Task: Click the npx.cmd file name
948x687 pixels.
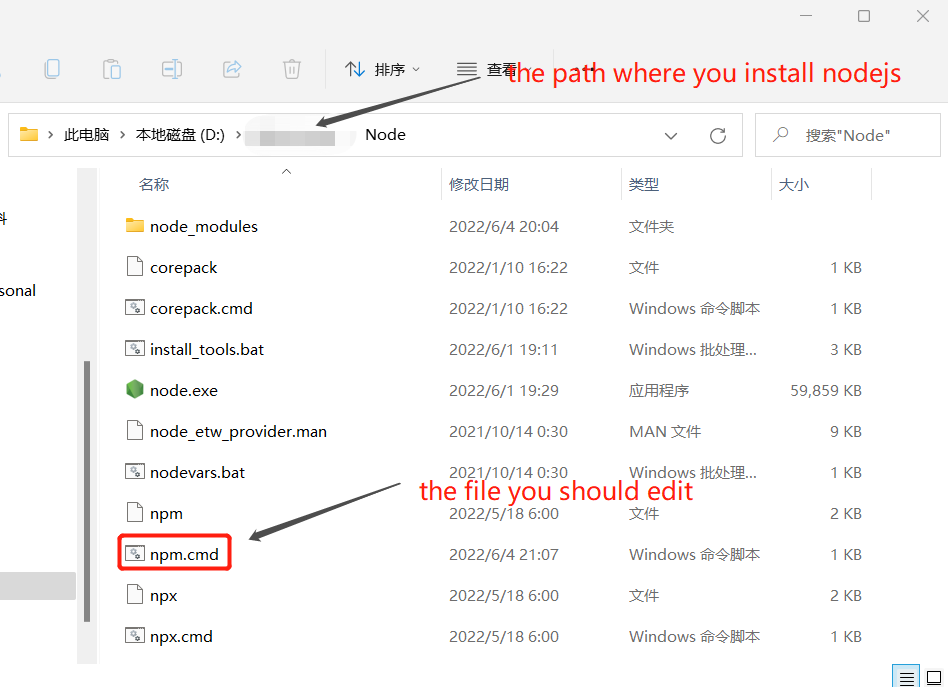Action: click(x=181, y=637)
